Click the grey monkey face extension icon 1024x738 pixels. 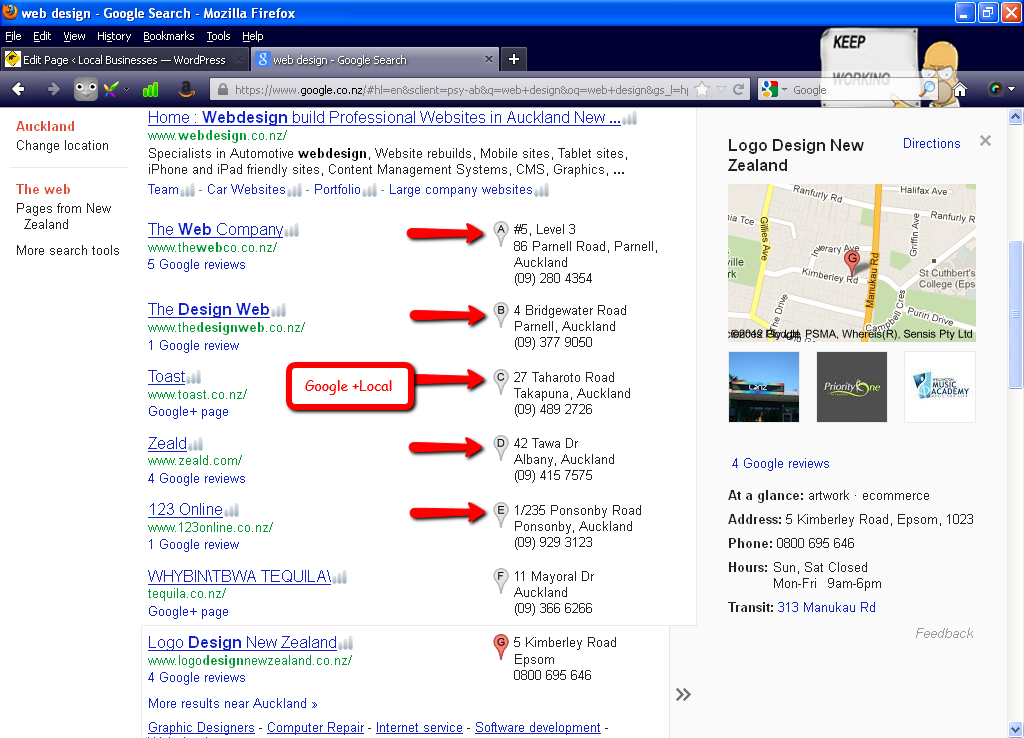[x=86, y=89]
